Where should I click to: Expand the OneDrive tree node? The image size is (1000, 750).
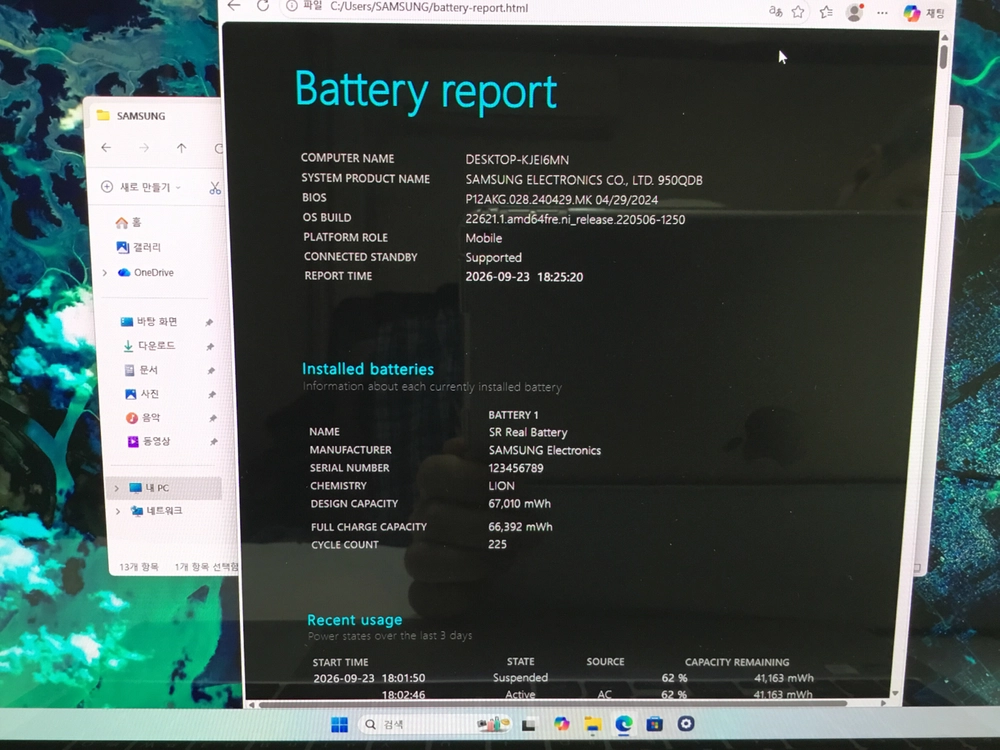click(105, 273)
